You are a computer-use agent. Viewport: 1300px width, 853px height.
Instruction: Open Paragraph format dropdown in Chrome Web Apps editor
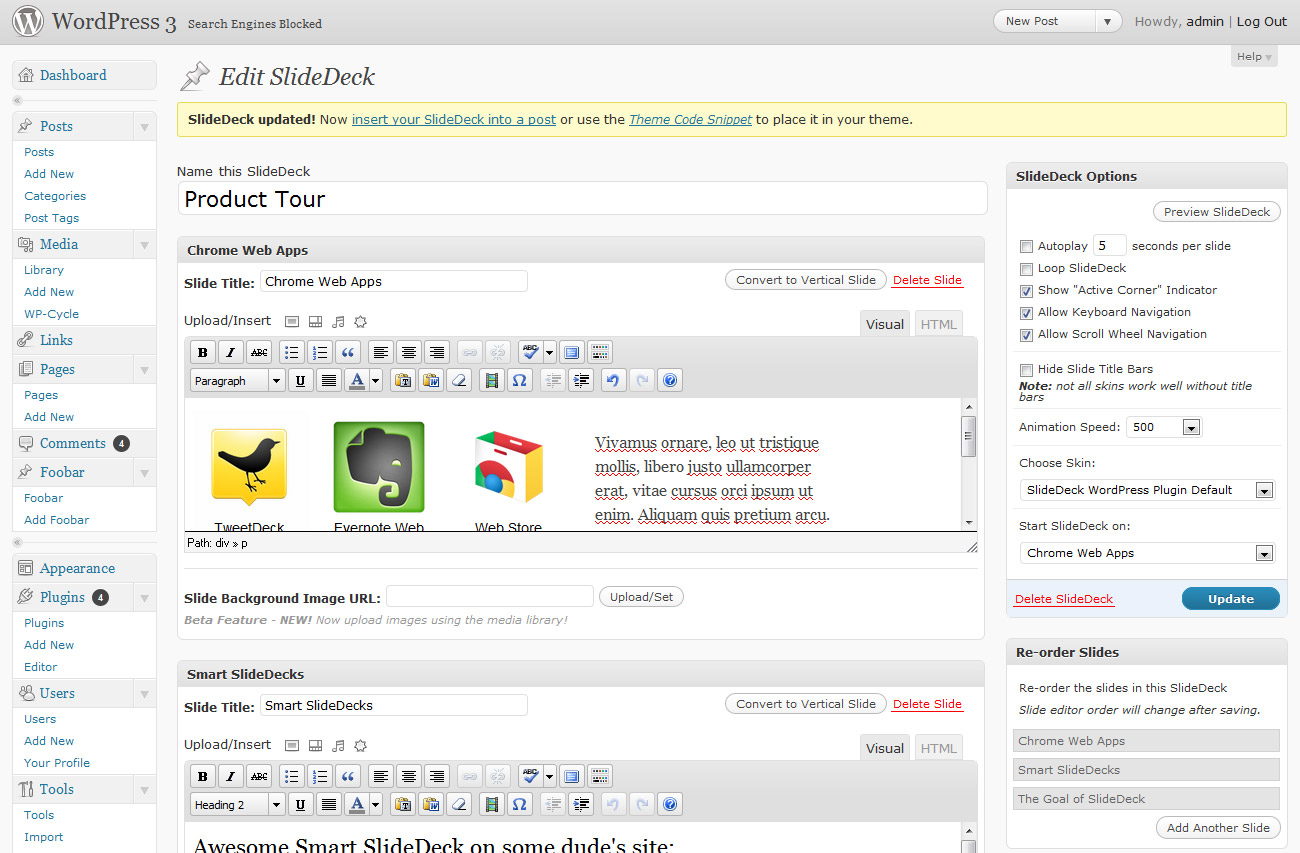[238, 381]
